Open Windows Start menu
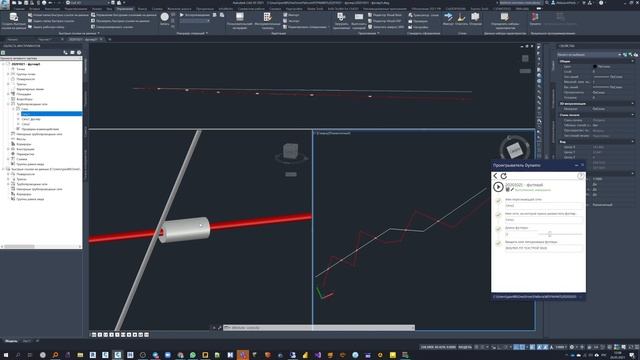 tap(6, 355)
